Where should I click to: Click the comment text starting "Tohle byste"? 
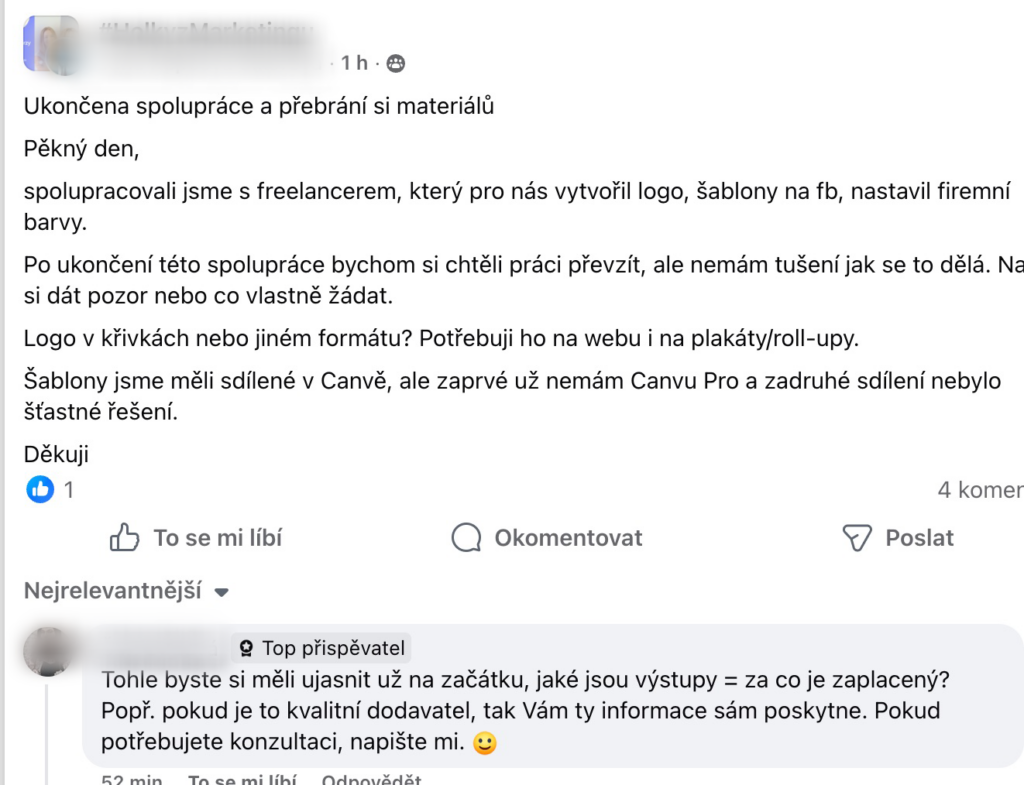tap(525, 679)
